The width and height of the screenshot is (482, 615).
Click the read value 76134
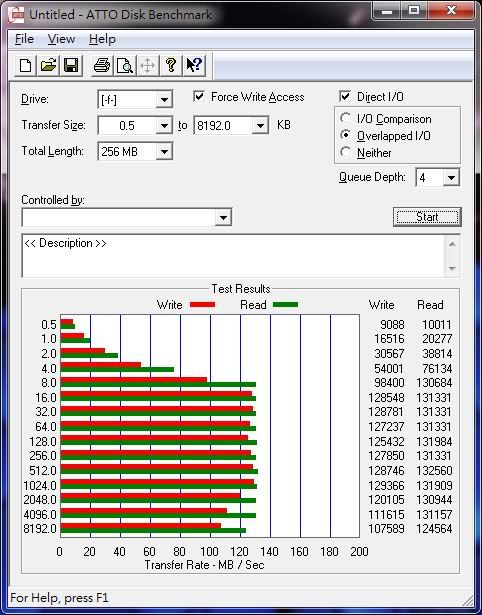[x=437, y=369]
